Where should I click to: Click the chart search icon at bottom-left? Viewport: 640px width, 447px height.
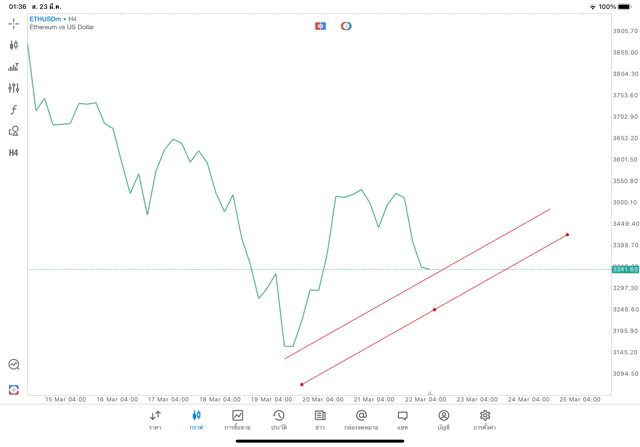(x=14, y=365)
